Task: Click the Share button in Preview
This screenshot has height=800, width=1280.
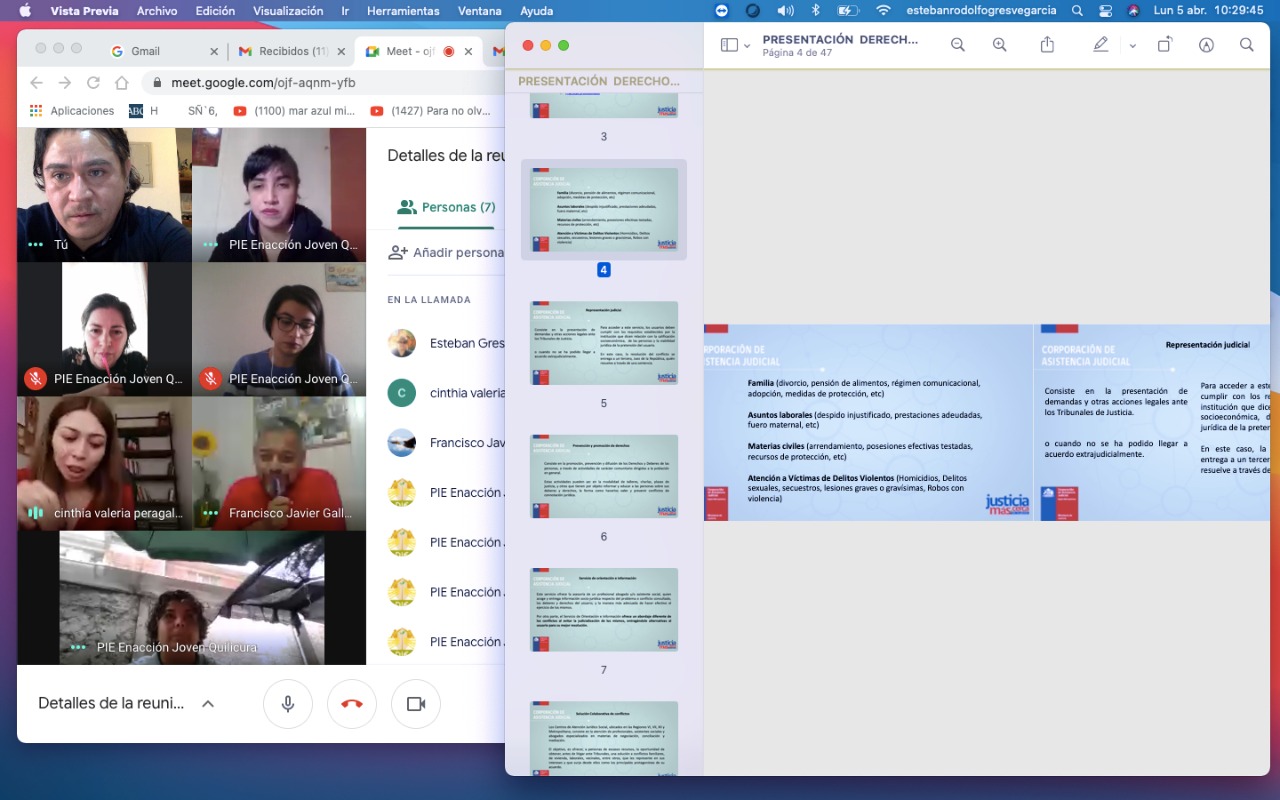Action: coord(1048,45)
